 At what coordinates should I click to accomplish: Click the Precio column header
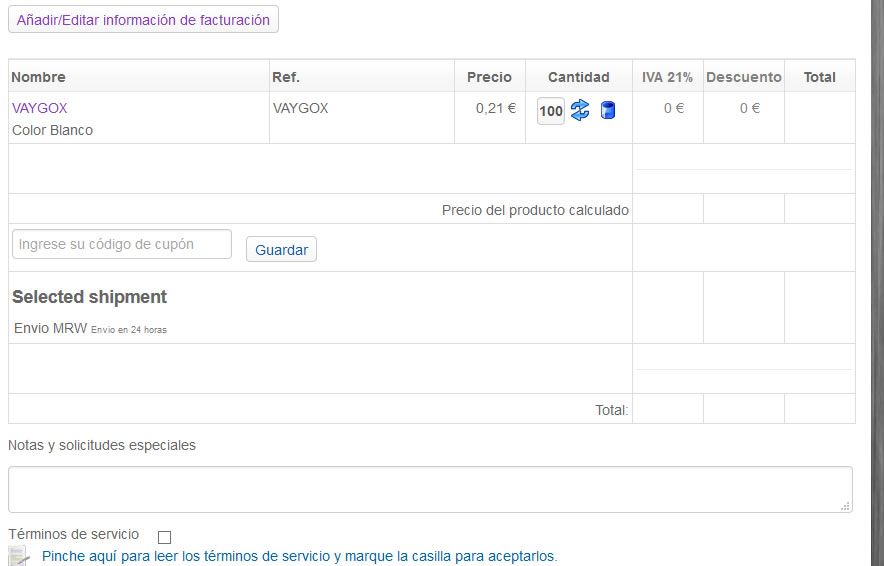tap(489, 77)
